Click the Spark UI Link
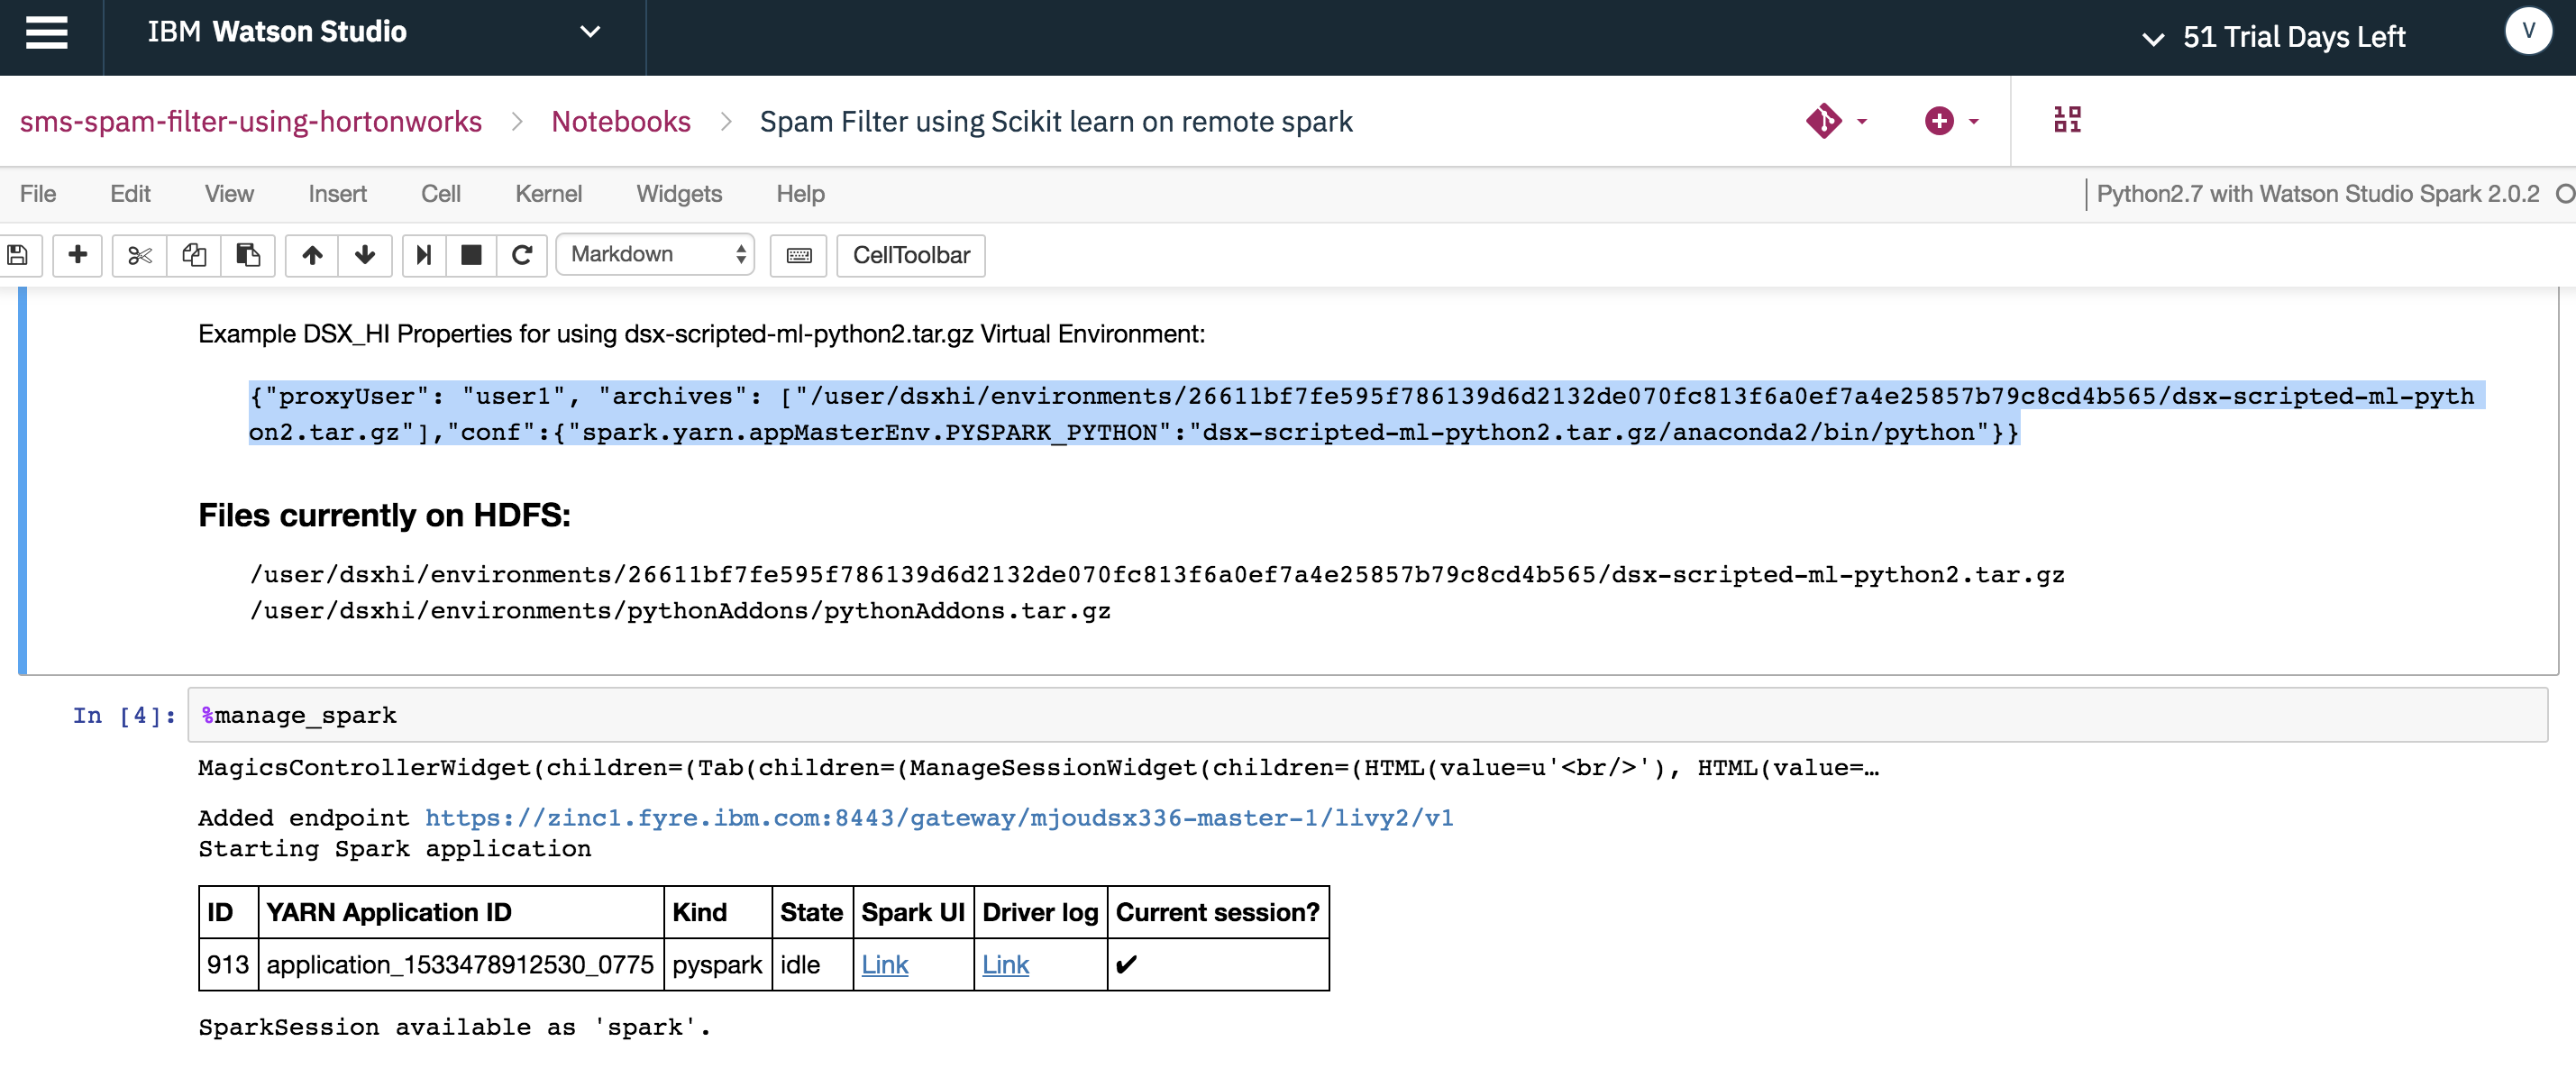 pos(884,965)
